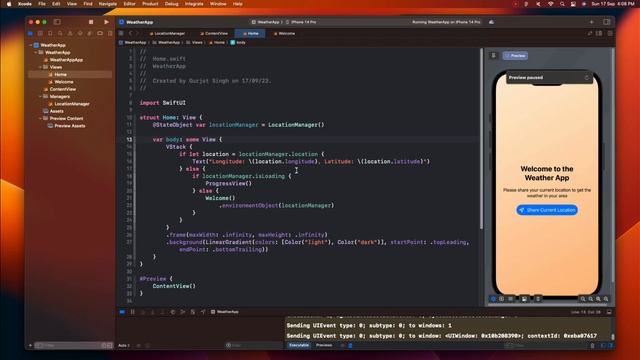Collapse the Preview Content folder
Screen dimensions: 640x360
point(40,118)
